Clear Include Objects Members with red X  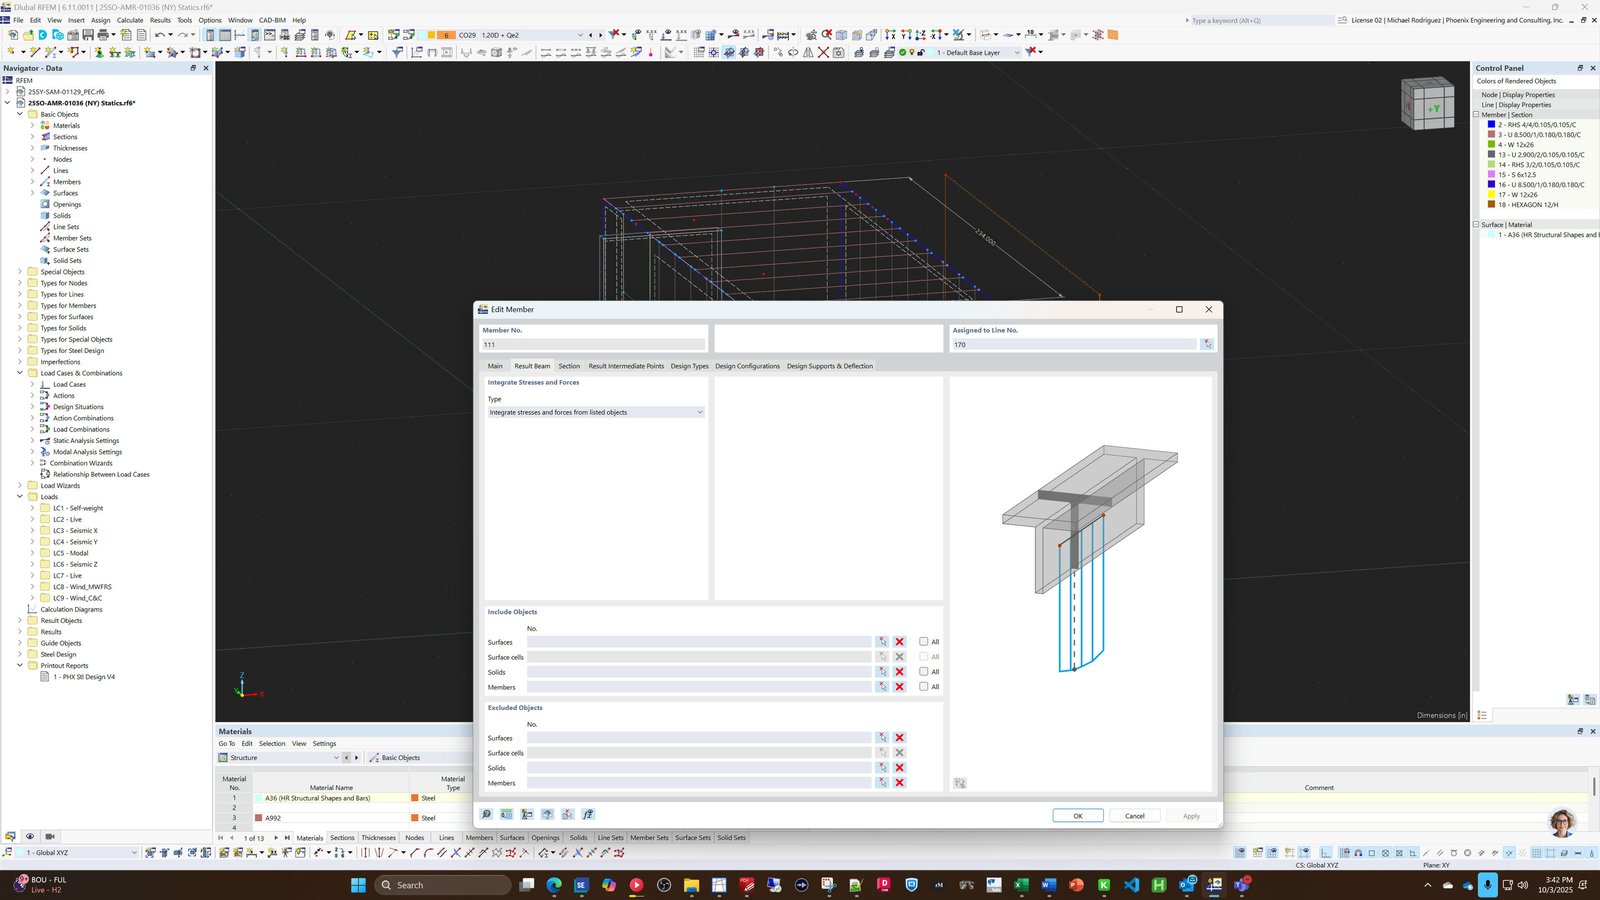click(x=899, y=687)
